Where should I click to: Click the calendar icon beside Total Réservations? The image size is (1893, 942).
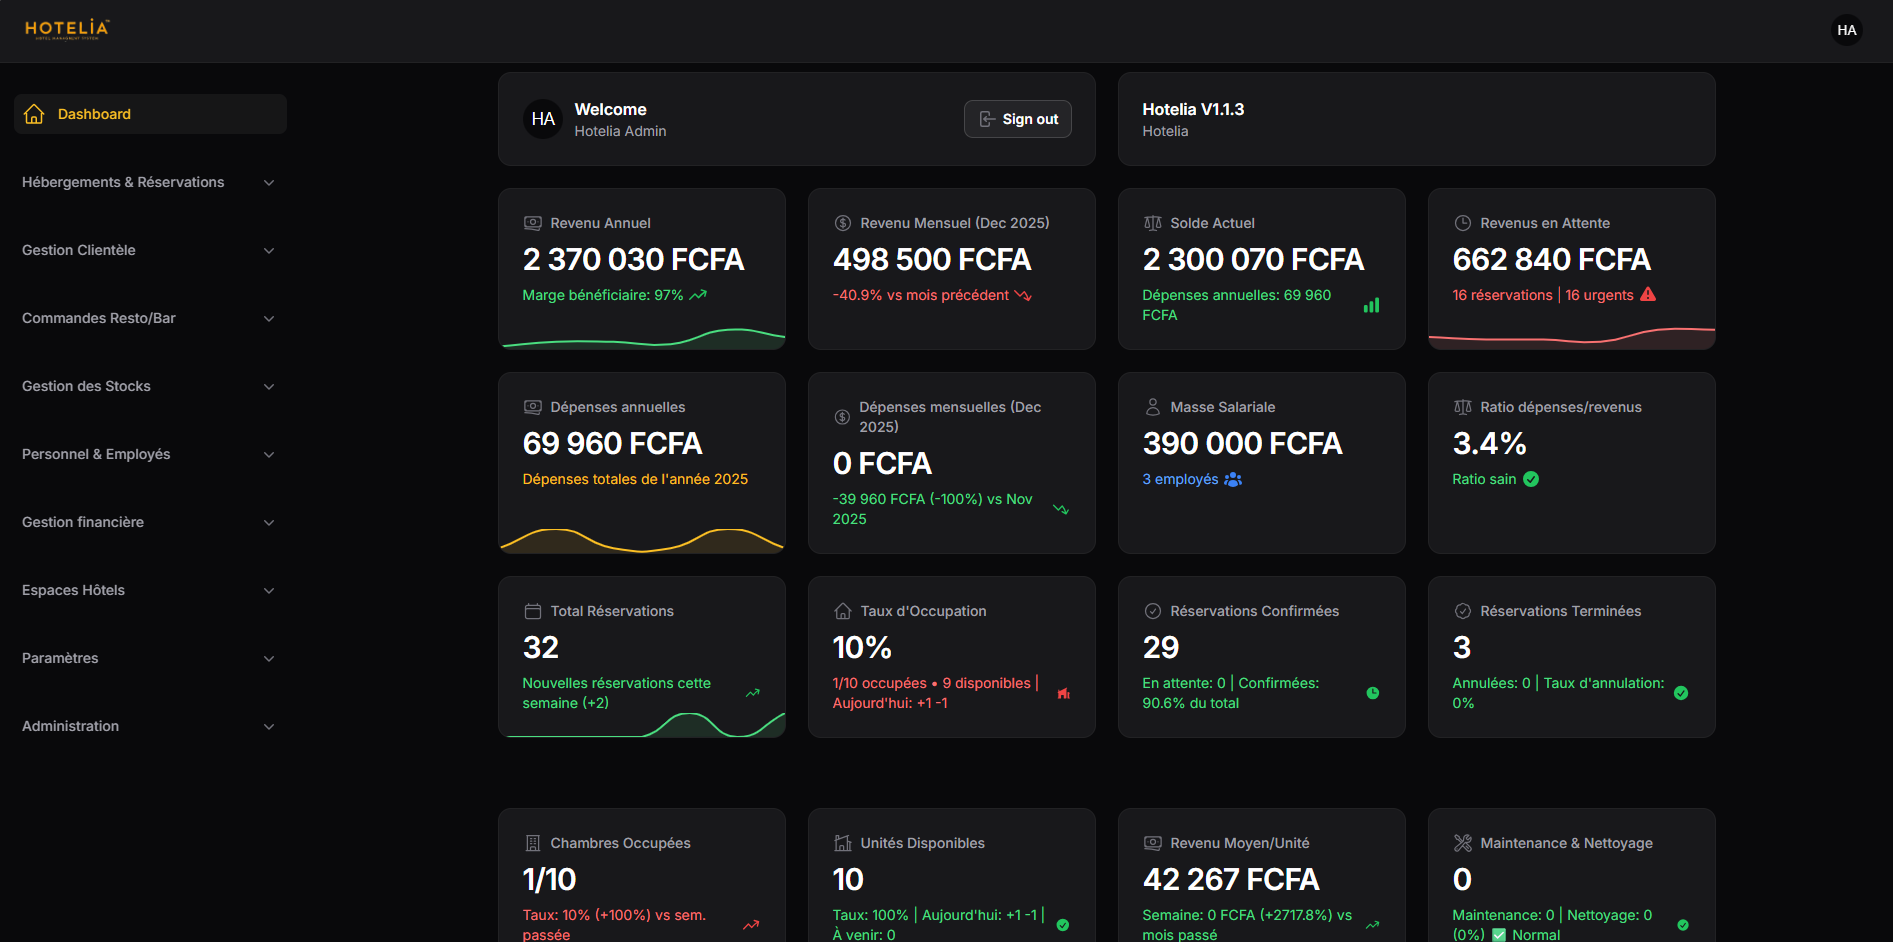click(533, 611)
